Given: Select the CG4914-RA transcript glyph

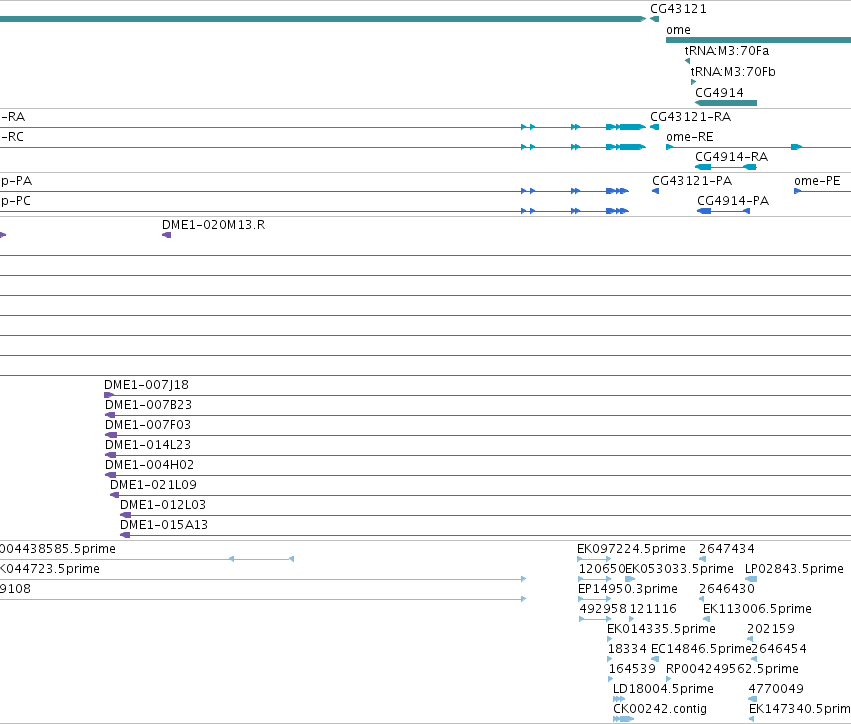Looking at the screenshot, I should click(726, 167).
